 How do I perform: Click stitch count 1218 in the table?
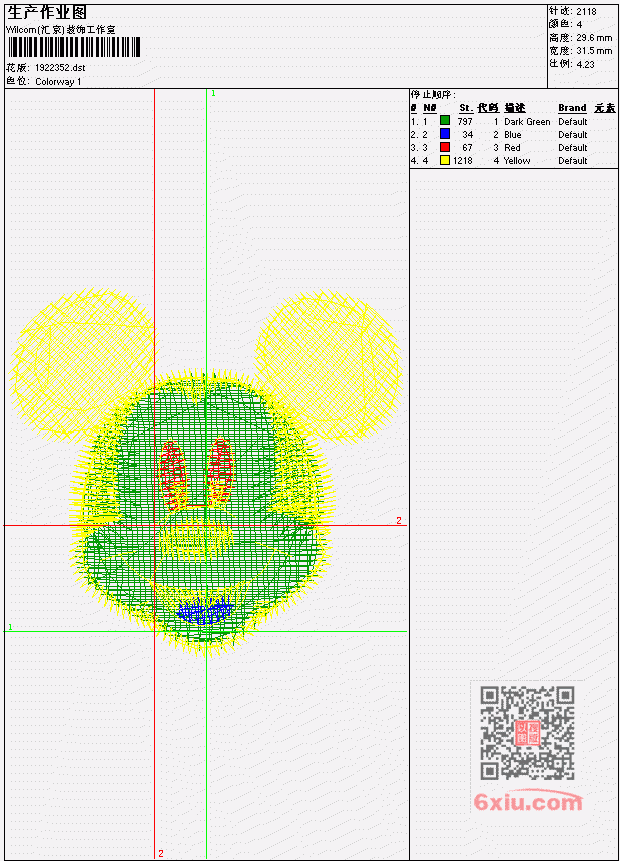[x=462, y=161]
